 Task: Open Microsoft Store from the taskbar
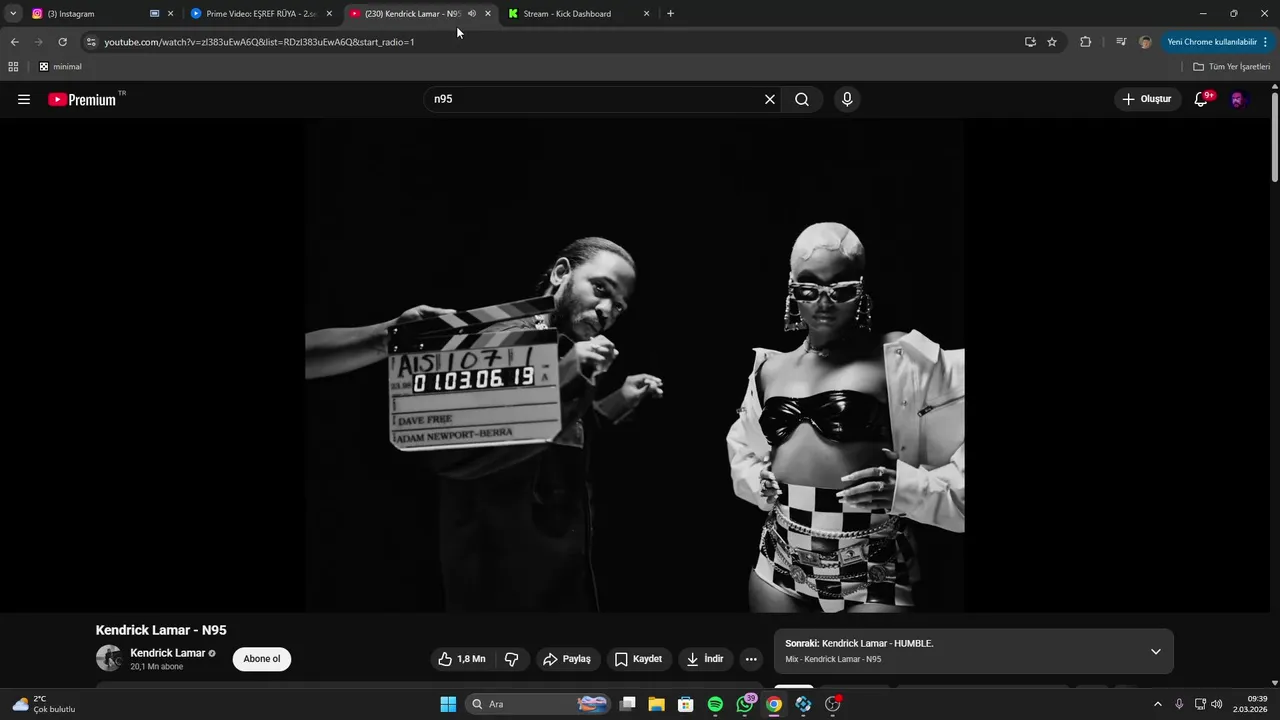[685, 704]
